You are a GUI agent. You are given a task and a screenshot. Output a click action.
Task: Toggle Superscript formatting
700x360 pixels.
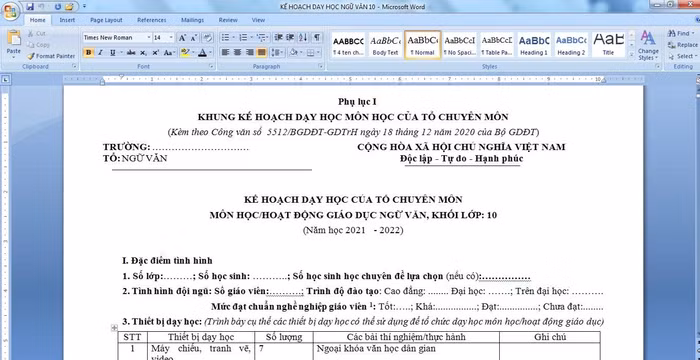pyautogui.click(x=155, y=53)
